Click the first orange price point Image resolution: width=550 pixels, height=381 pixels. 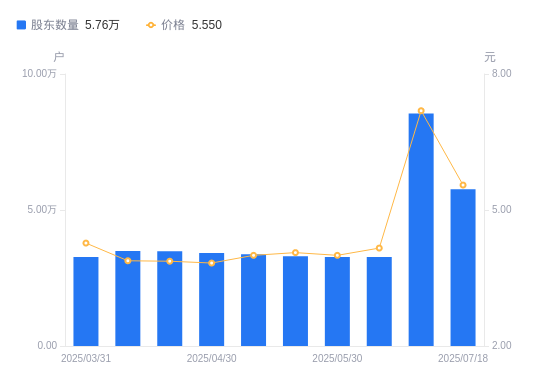coord(86,243)
